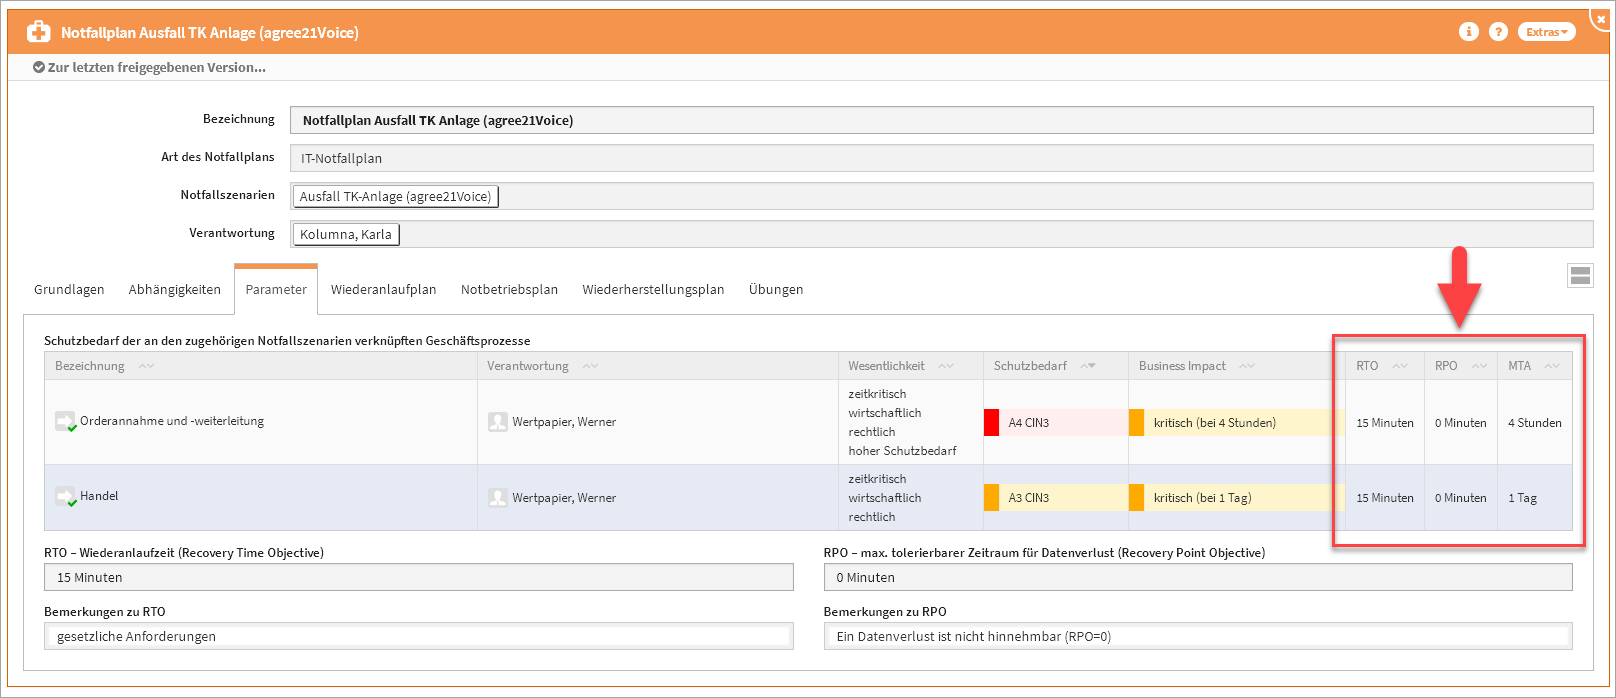Click the Ausfall TK-Anlage scenario tag
This screenshot has height=698, width=1616.
(x=395, y=197)
